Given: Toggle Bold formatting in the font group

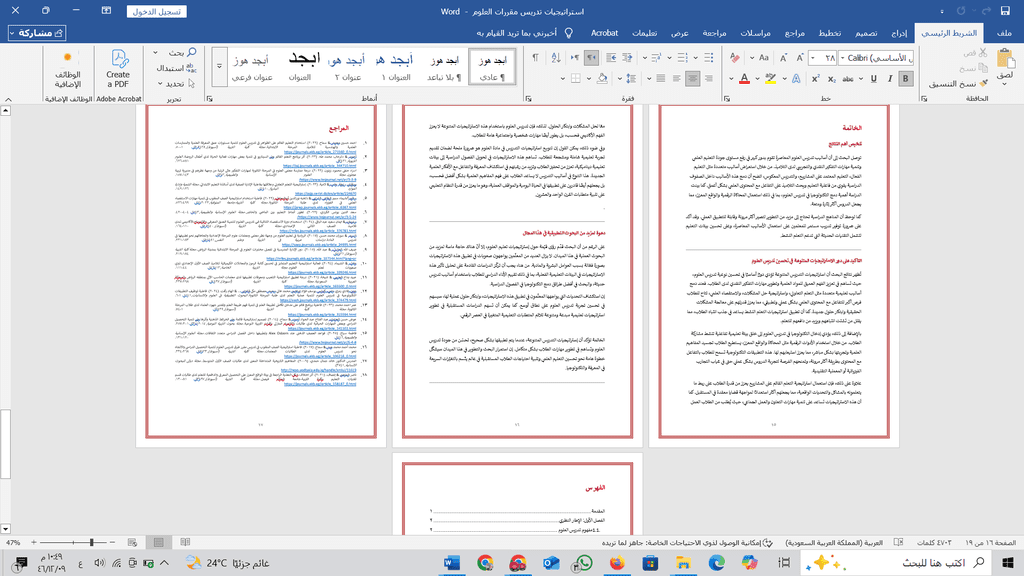Looking at the screenshot, I should pos(907,78).
